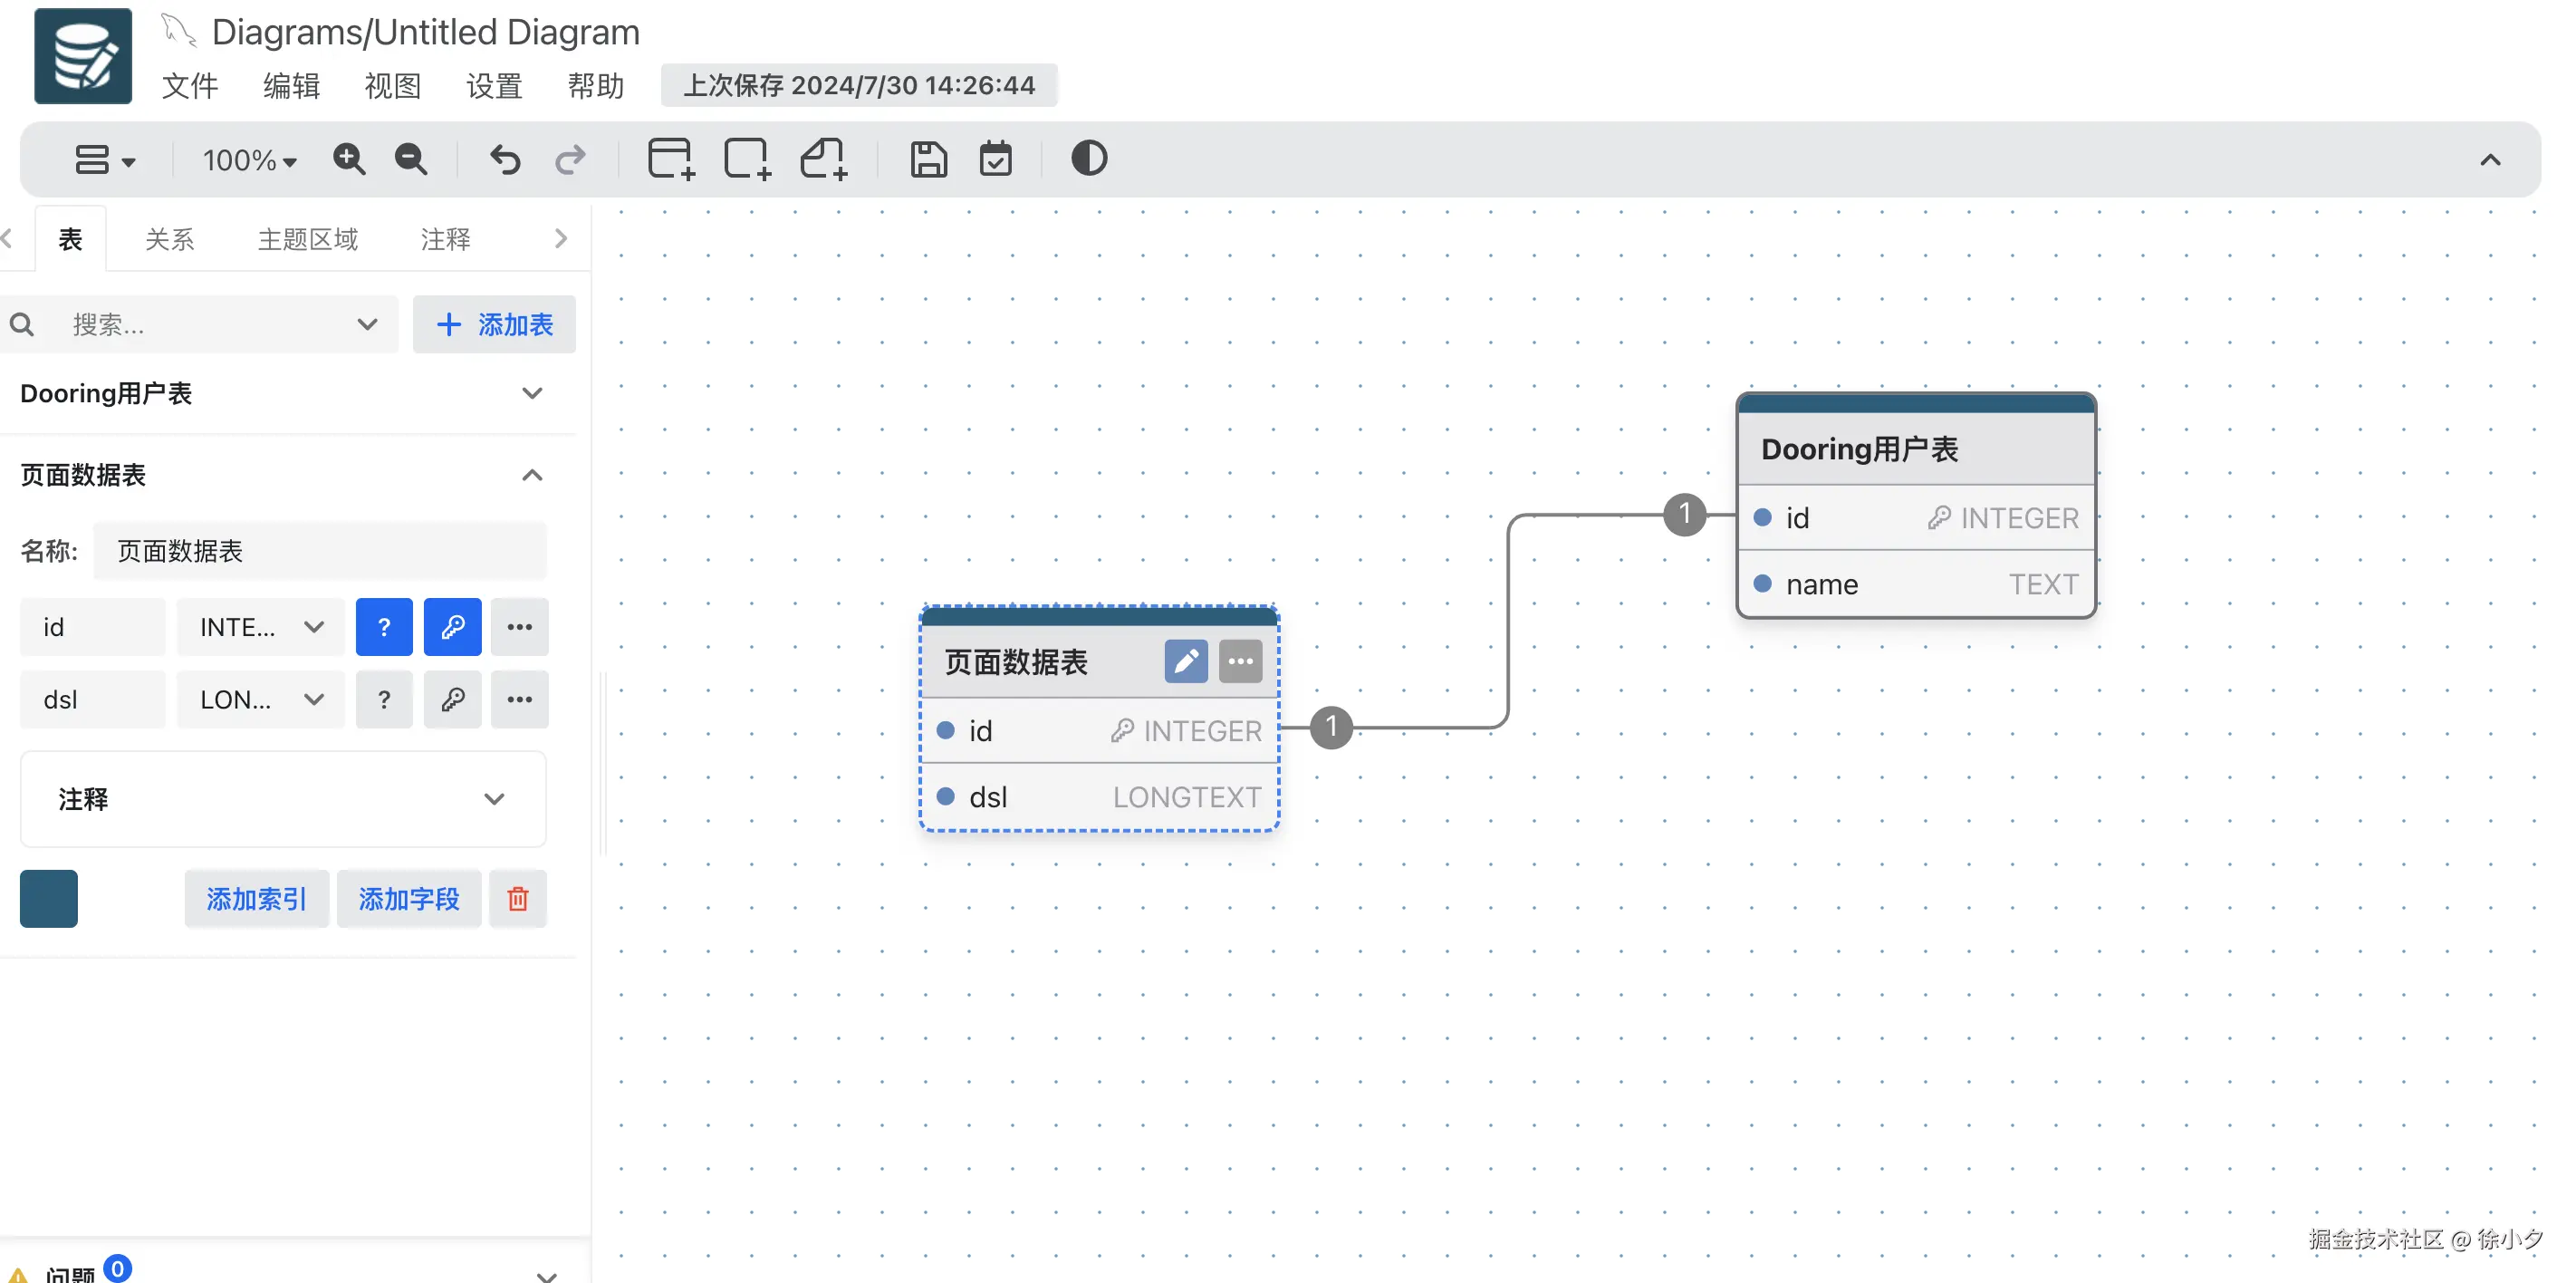Open the dsl field type dropdown
The width and height of the screenshot is (2576, 1283).
tap(261, 700)
